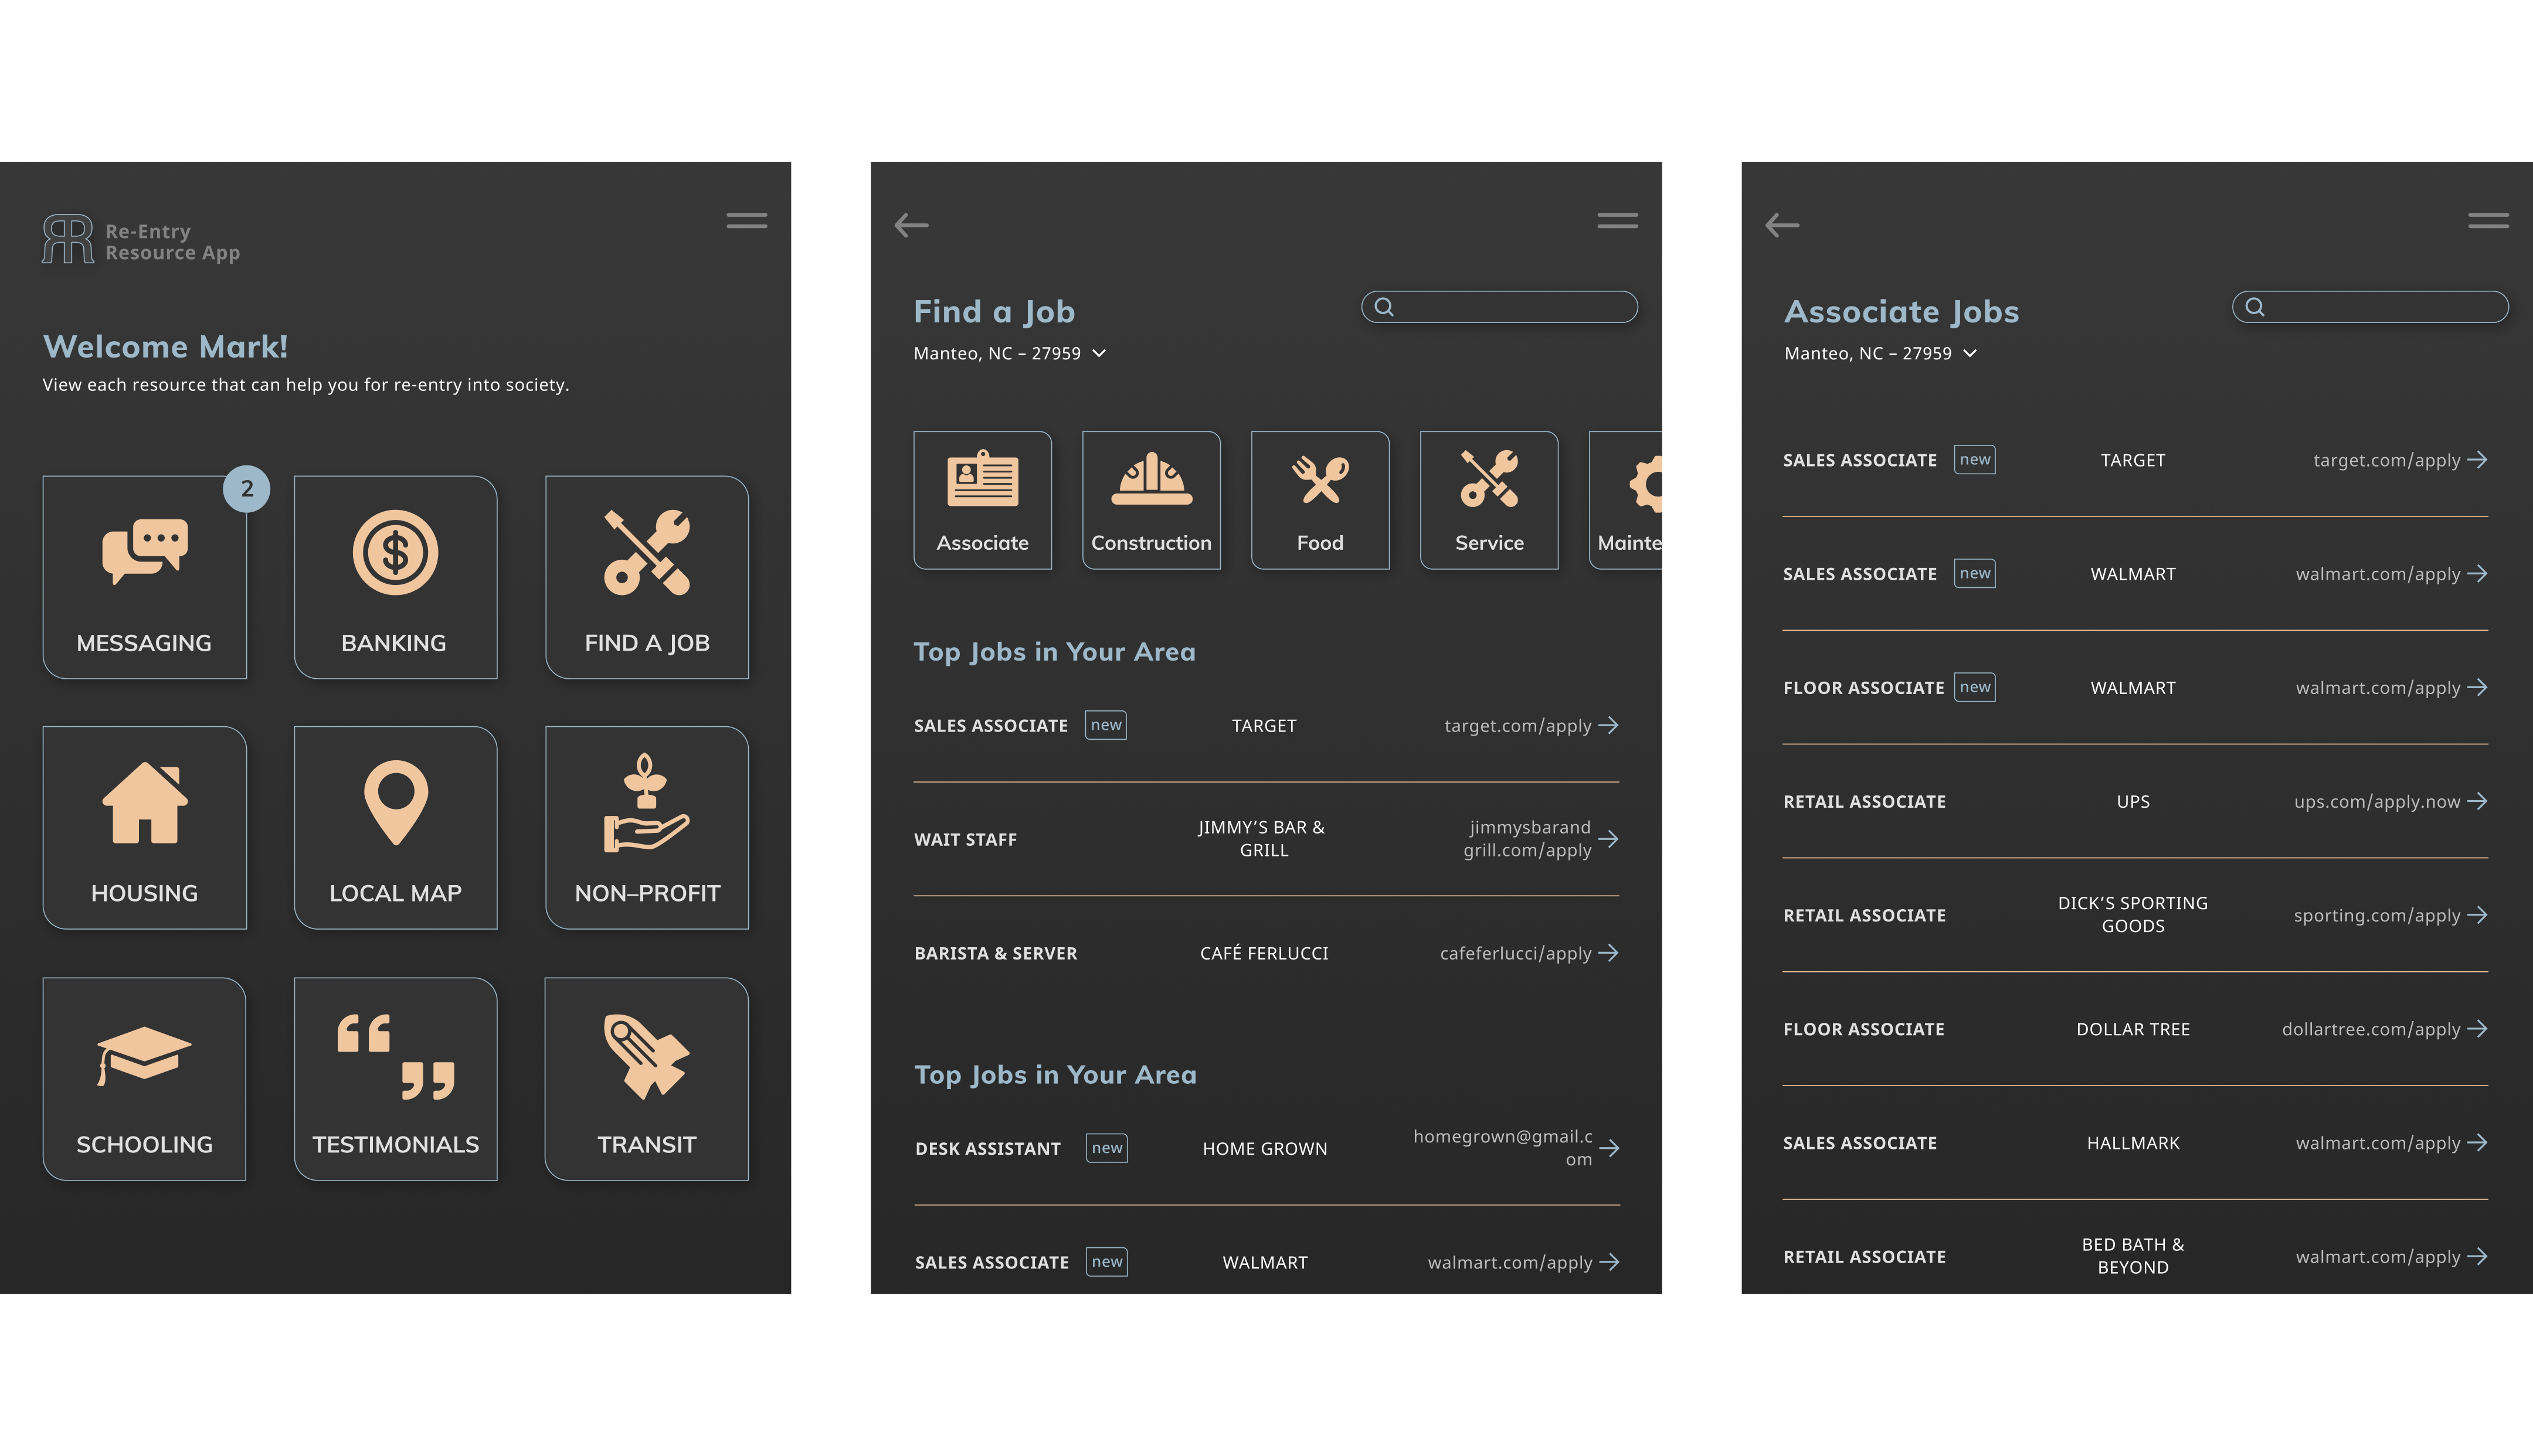Click the messaging notification badge 2
Viewport: 2533px width, 1456px height.
click(246, 489)
